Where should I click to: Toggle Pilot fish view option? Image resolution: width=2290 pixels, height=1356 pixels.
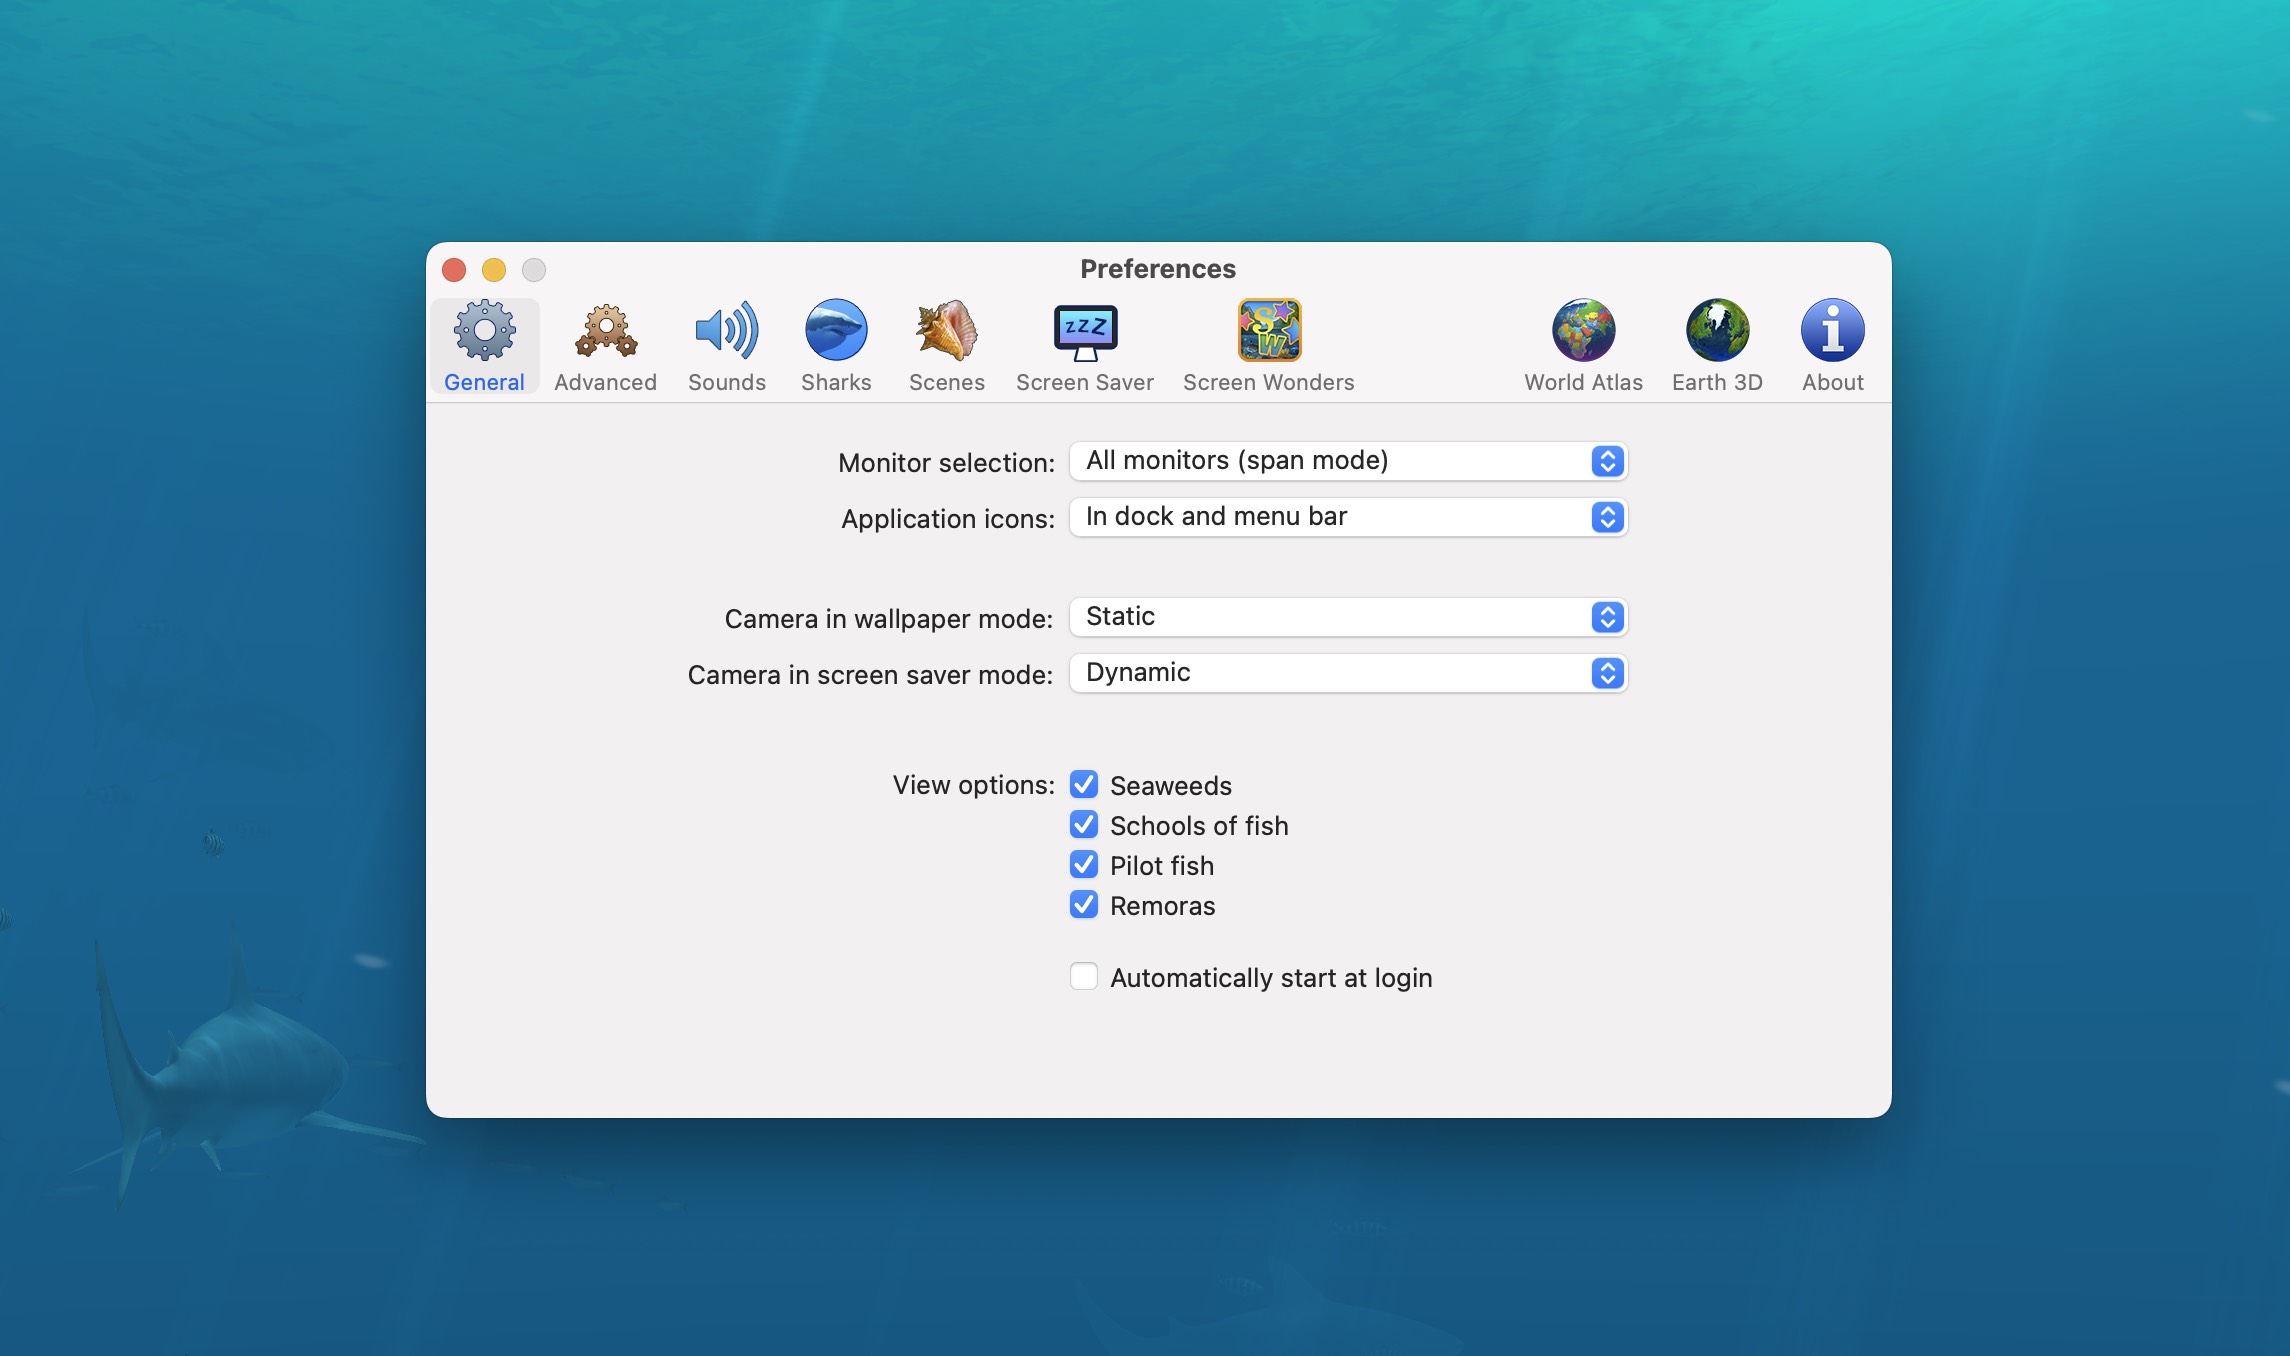(1081, 864)
